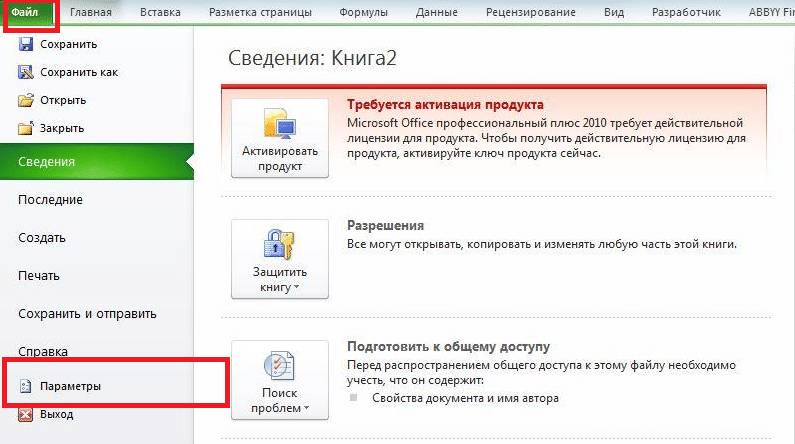
Task: Open the Данные ribbon tab
Action: point(437,12)
